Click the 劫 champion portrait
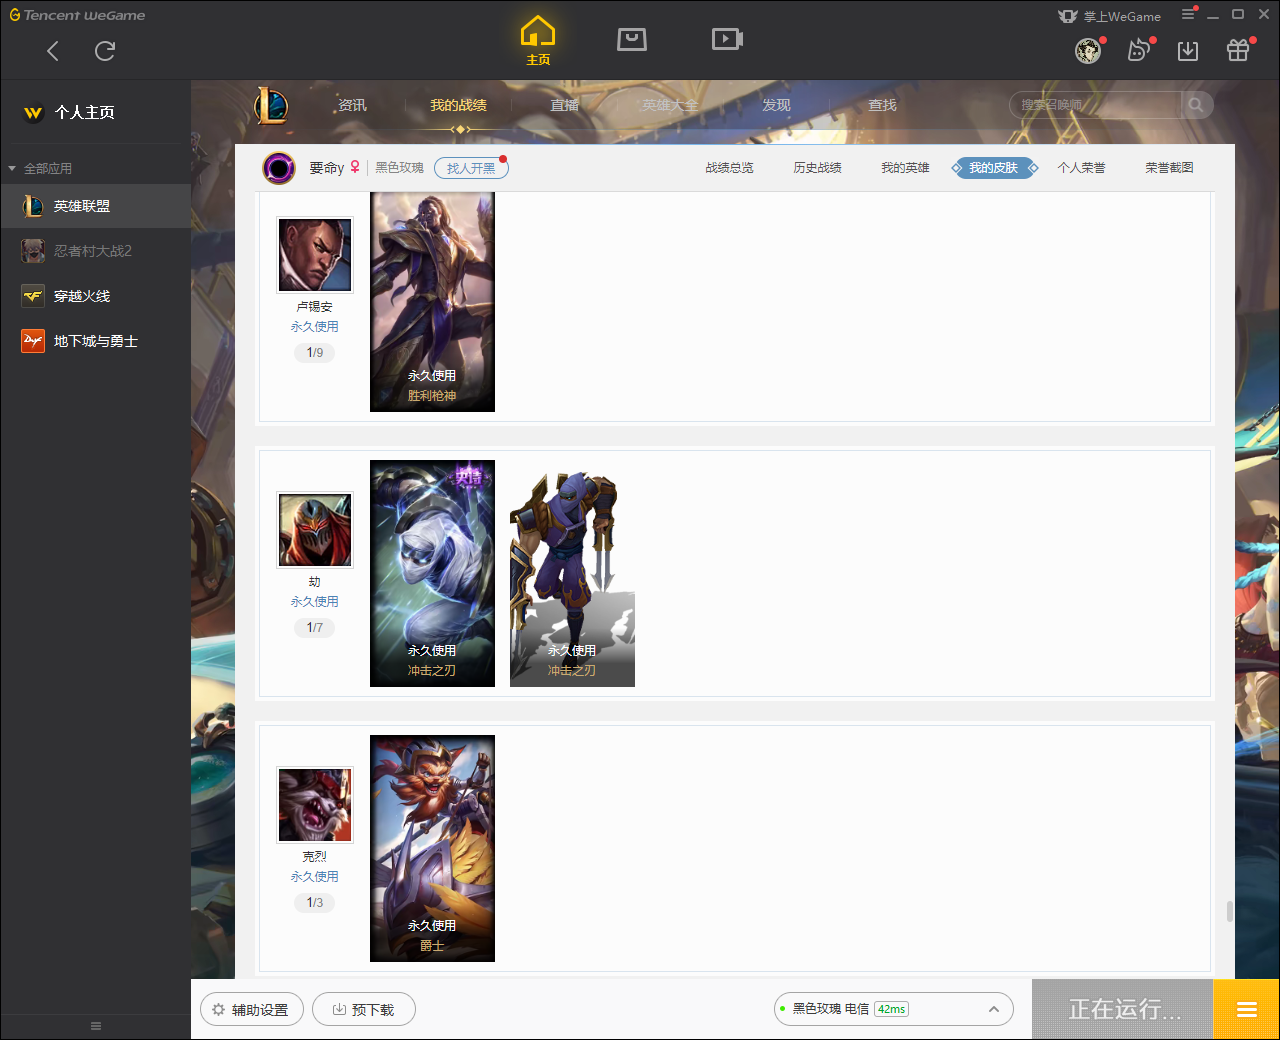The image size is (1280, 1040). 315,530
